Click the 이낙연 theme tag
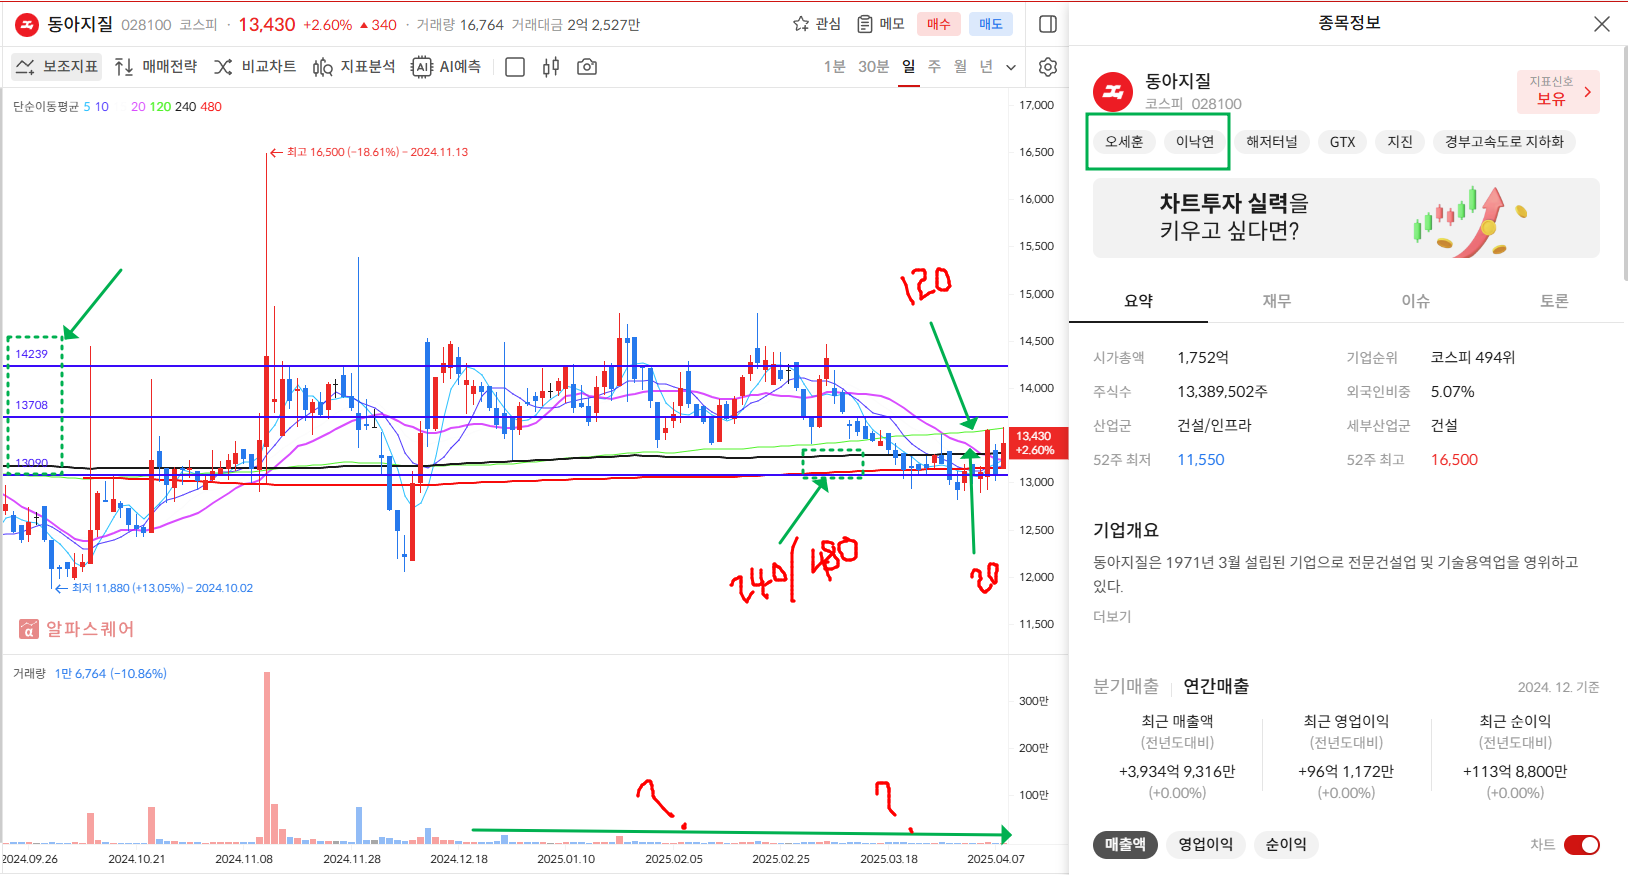This screenshot has height=875, width=1628. [1195, 142]
